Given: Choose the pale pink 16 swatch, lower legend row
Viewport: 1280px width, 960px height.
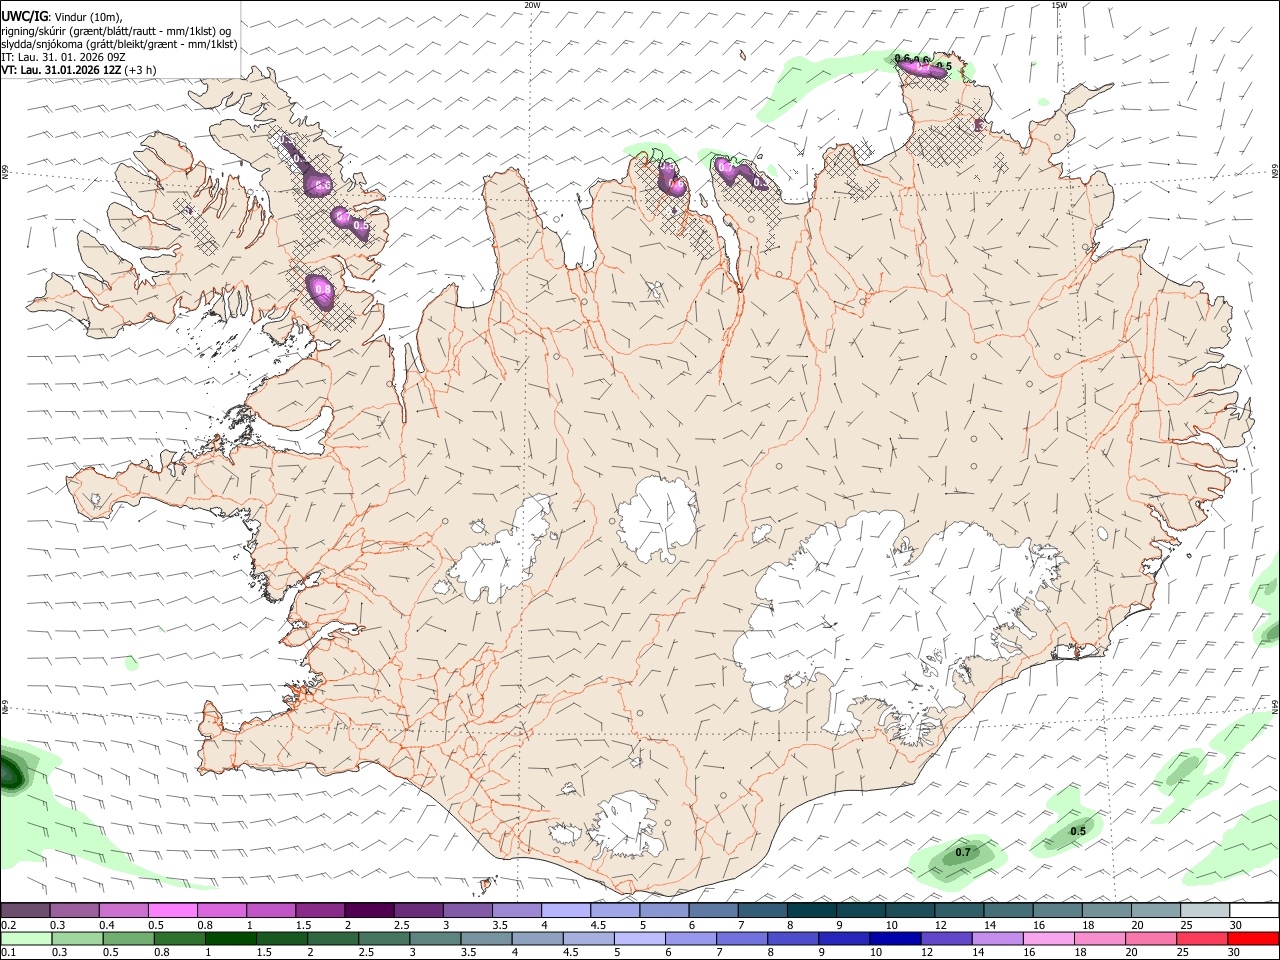Looking at the screenshot, I should pos(1049,938).
